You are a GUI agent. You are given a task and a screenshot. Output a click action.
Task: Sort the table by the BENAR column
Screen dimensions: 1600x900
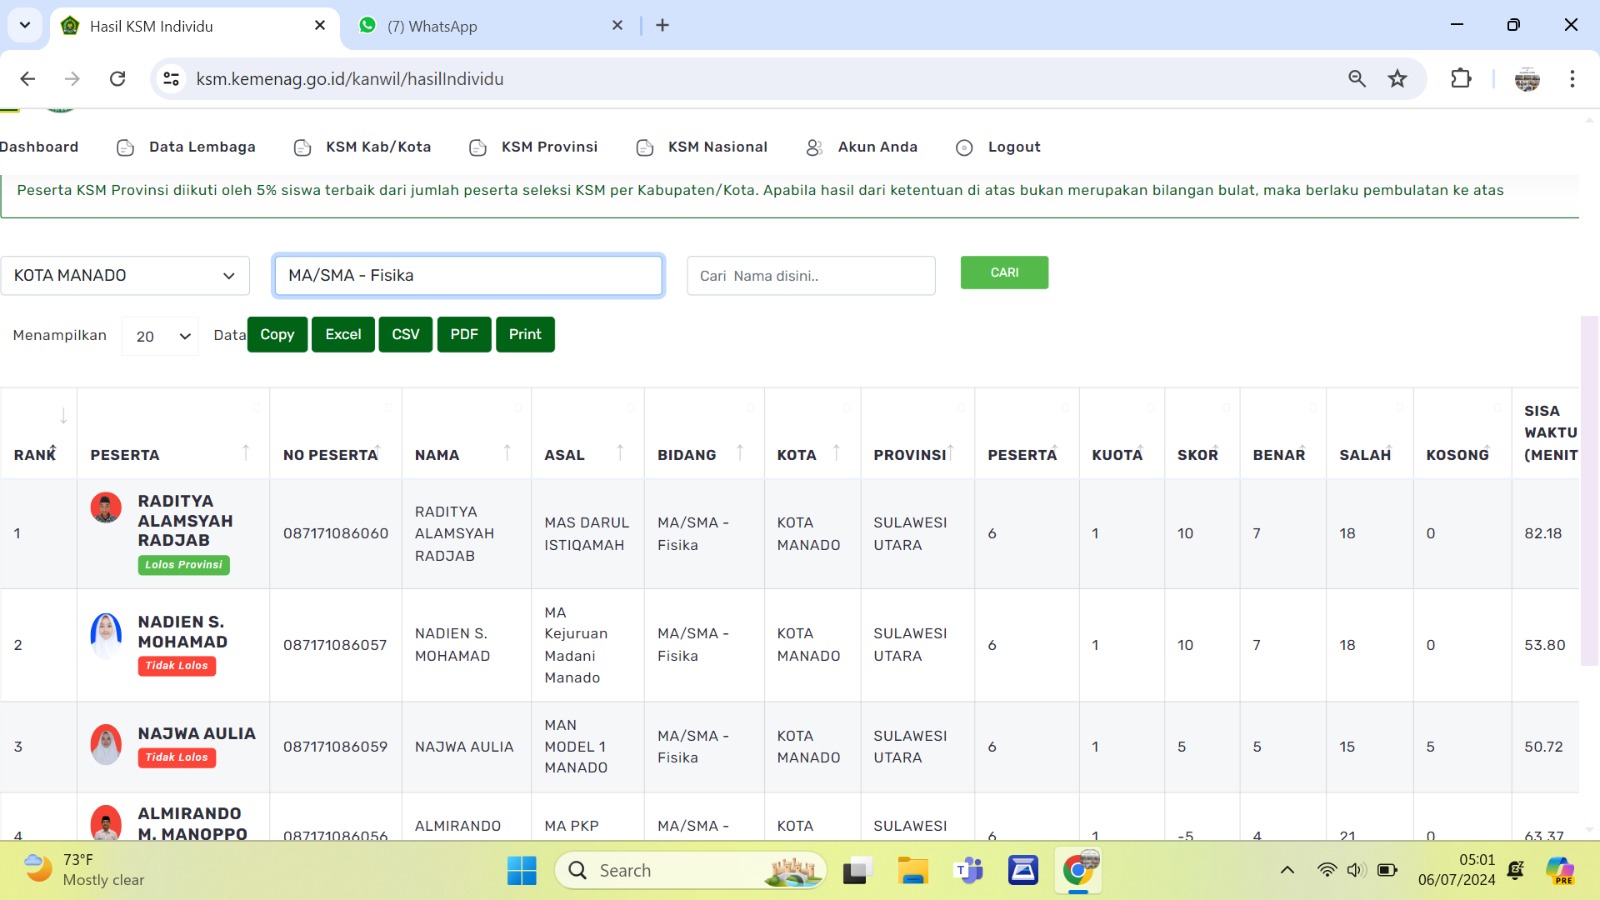point(1279,455)
